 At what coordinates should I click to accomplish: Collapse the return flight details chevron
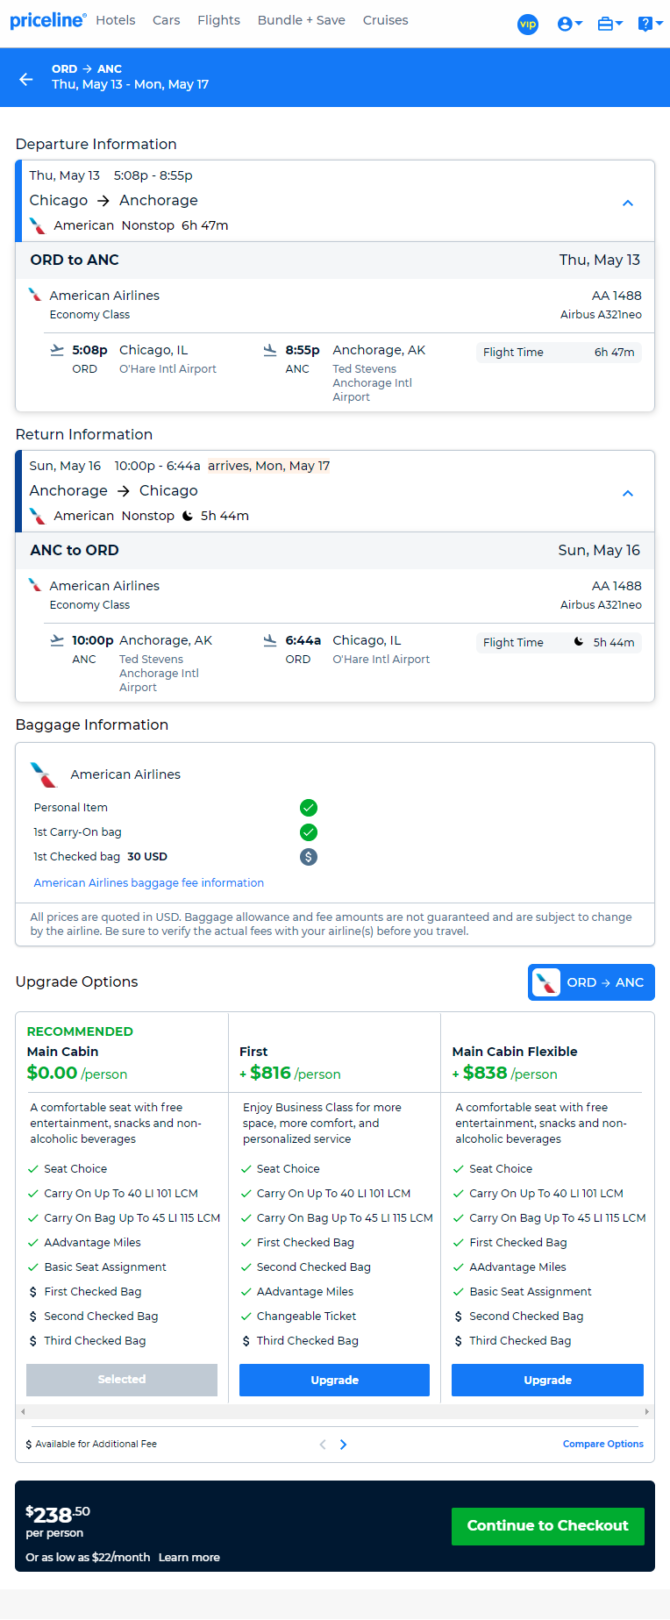click(628, 493)
